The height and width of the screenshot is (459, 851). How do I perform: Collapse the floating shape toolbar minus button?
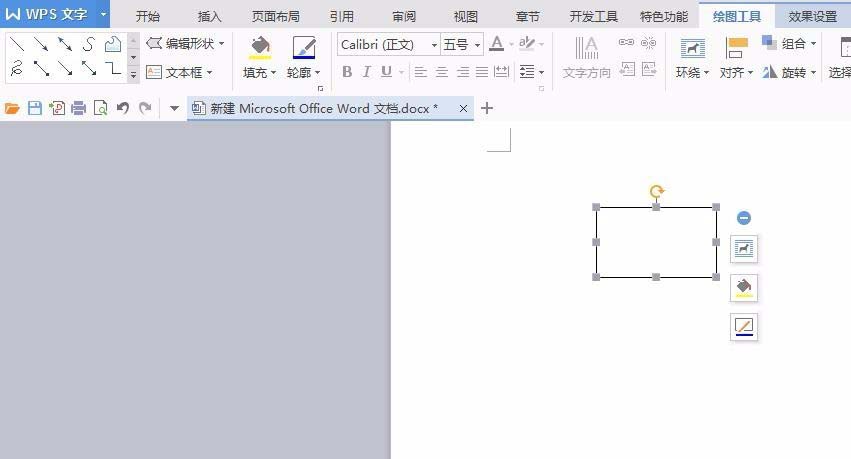click(744, 218)
